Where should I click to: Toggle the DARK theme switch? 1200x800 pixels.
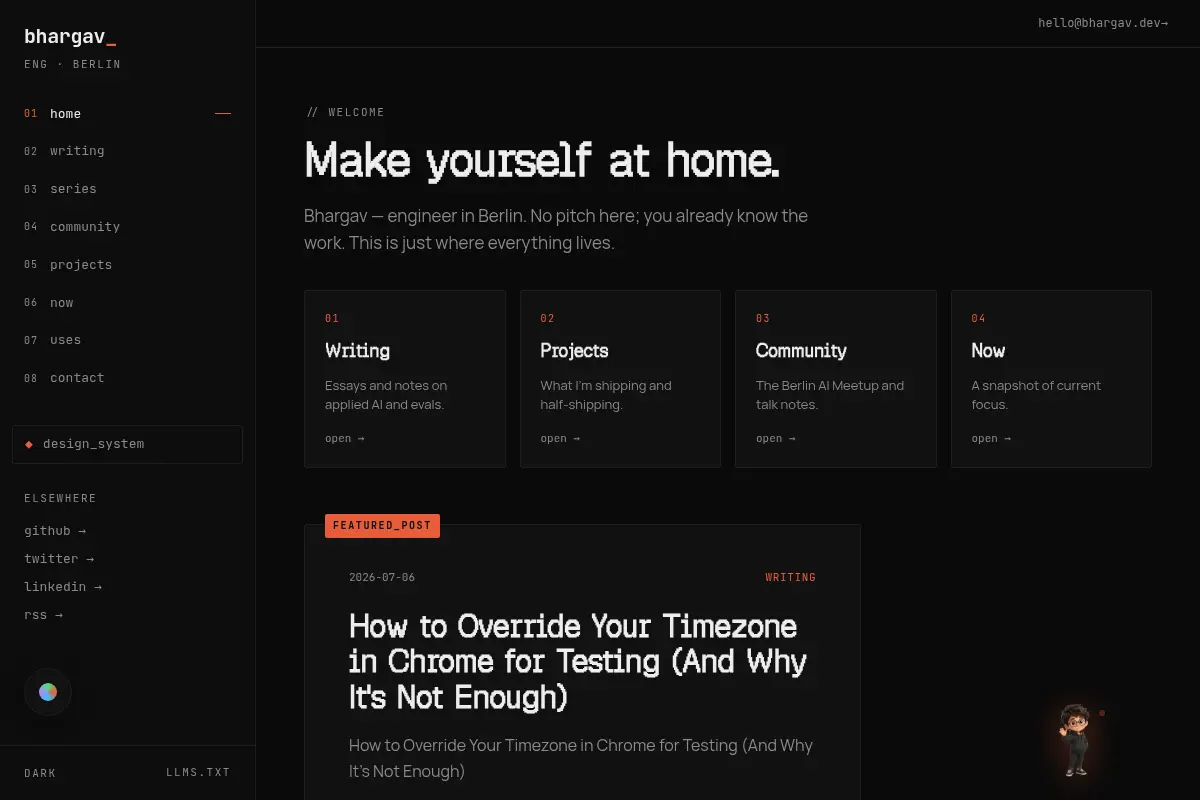point(40,773)
